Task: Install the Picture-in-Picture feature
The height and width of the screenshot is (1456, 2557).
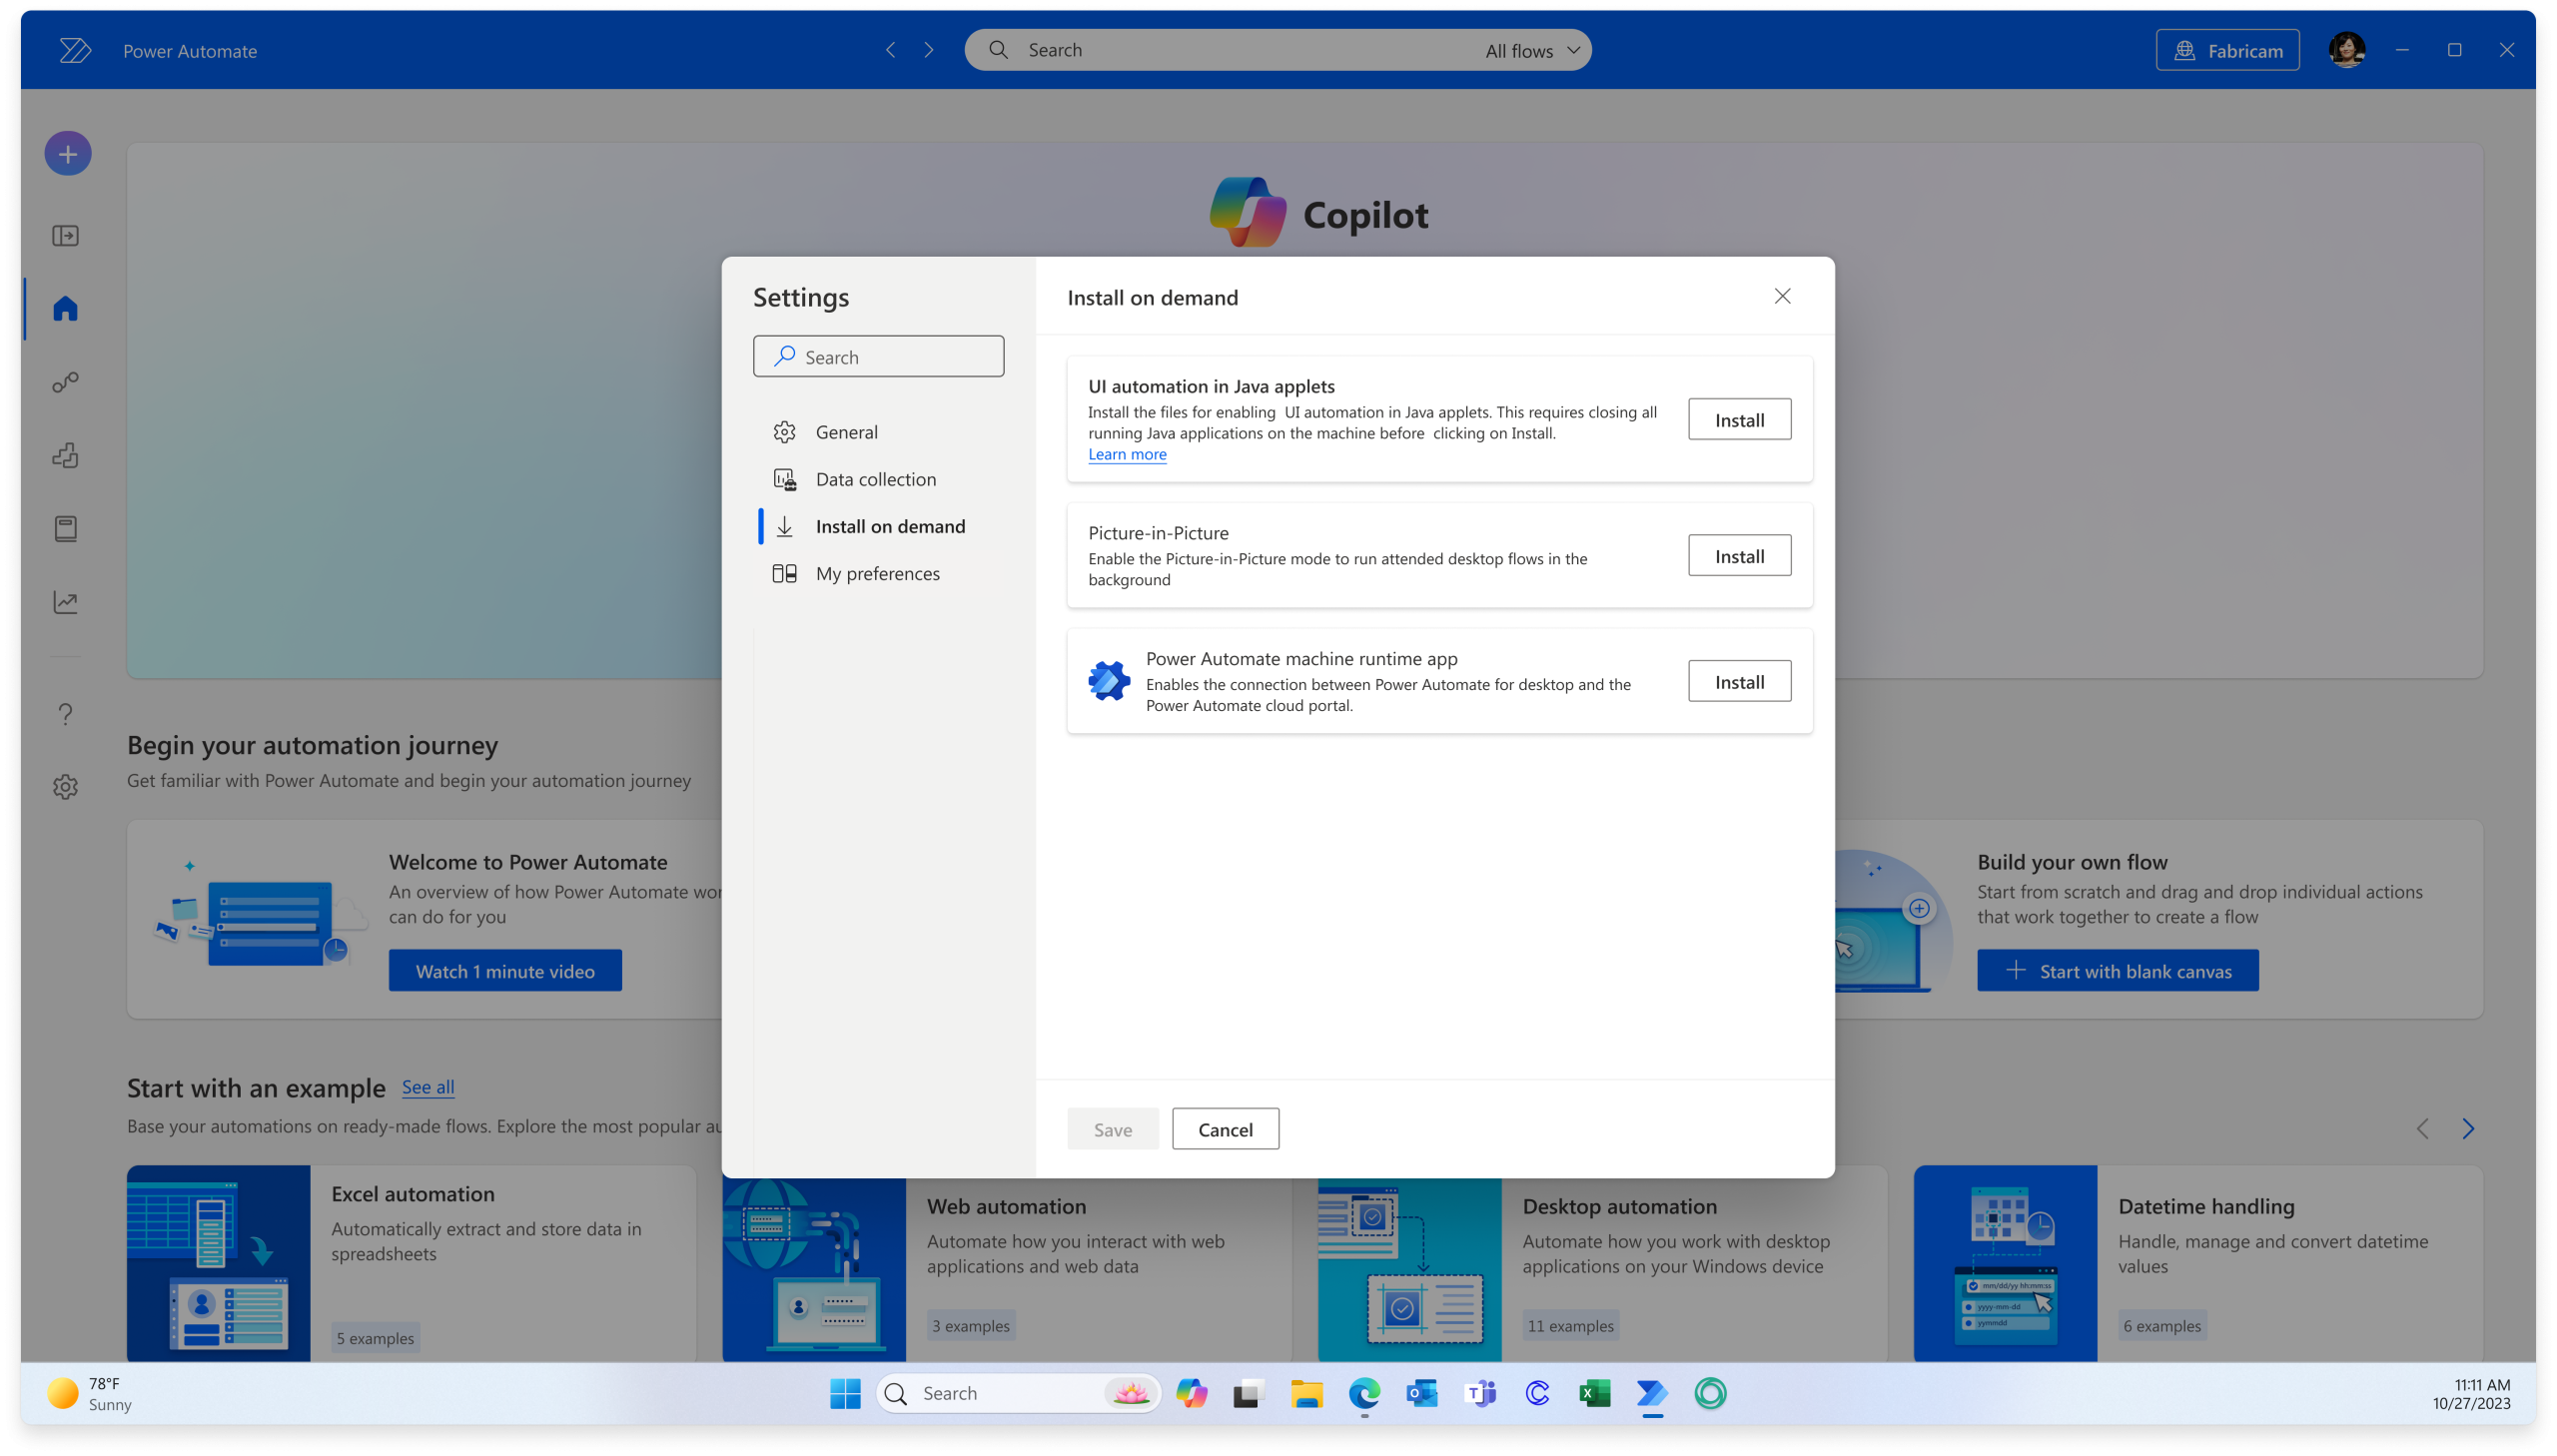Action: (1739, 556)
